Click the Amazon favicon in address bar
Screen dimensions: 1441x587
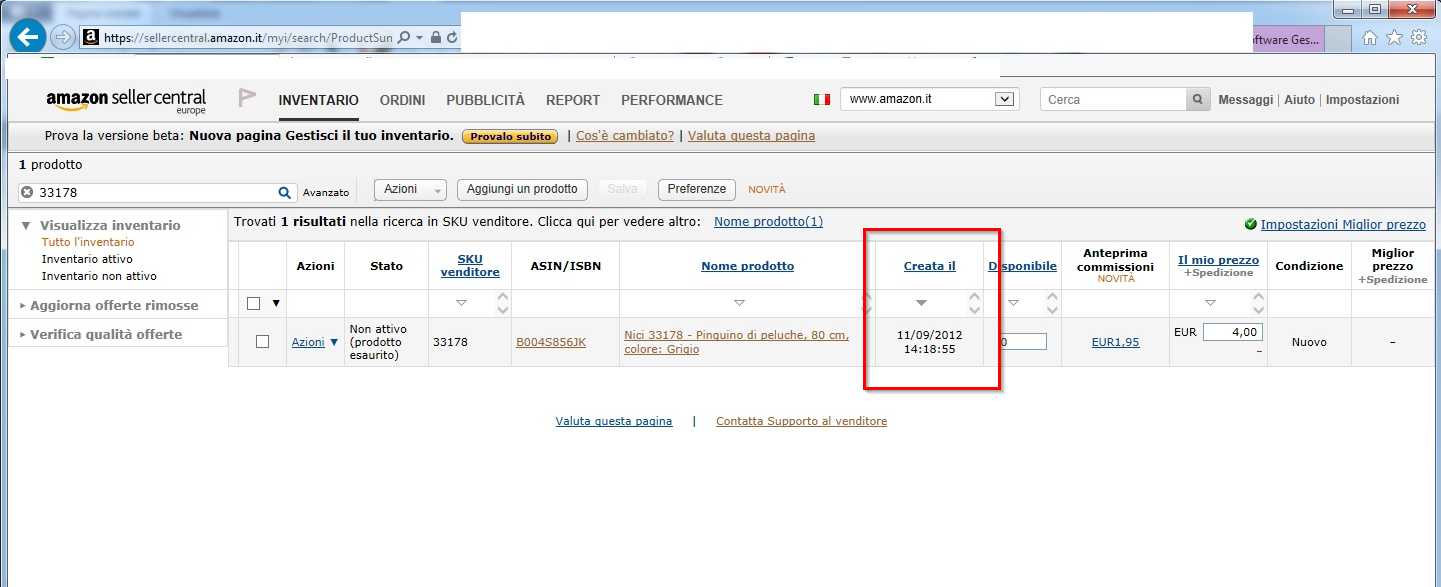point(91,38)
